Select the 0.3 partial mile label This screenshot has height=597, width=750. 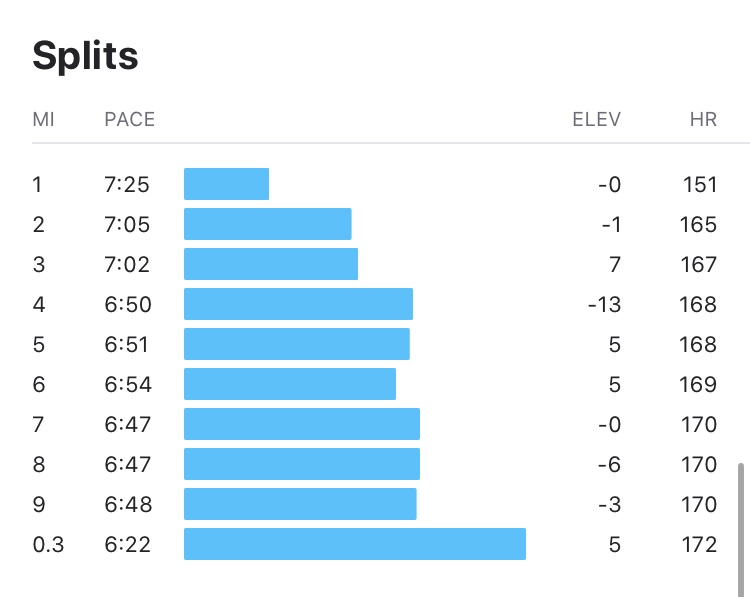47,544
